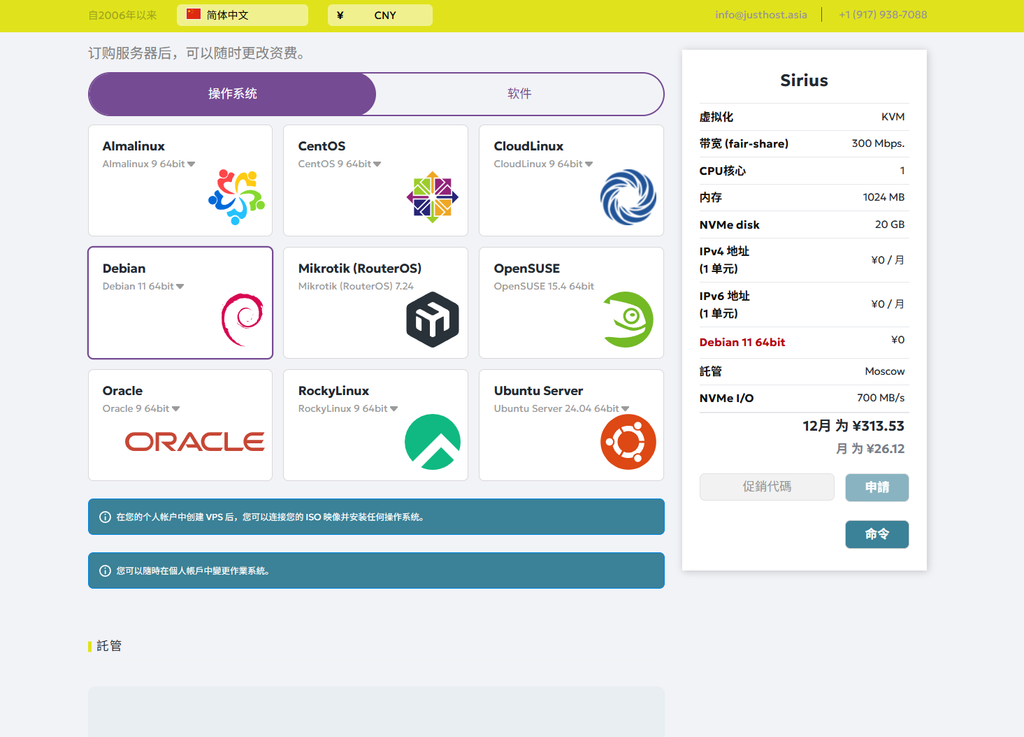Open Debian 11 64bit version dropdown
The image size is (1024, 737).
pyautogui.click(x=143, y=286)
